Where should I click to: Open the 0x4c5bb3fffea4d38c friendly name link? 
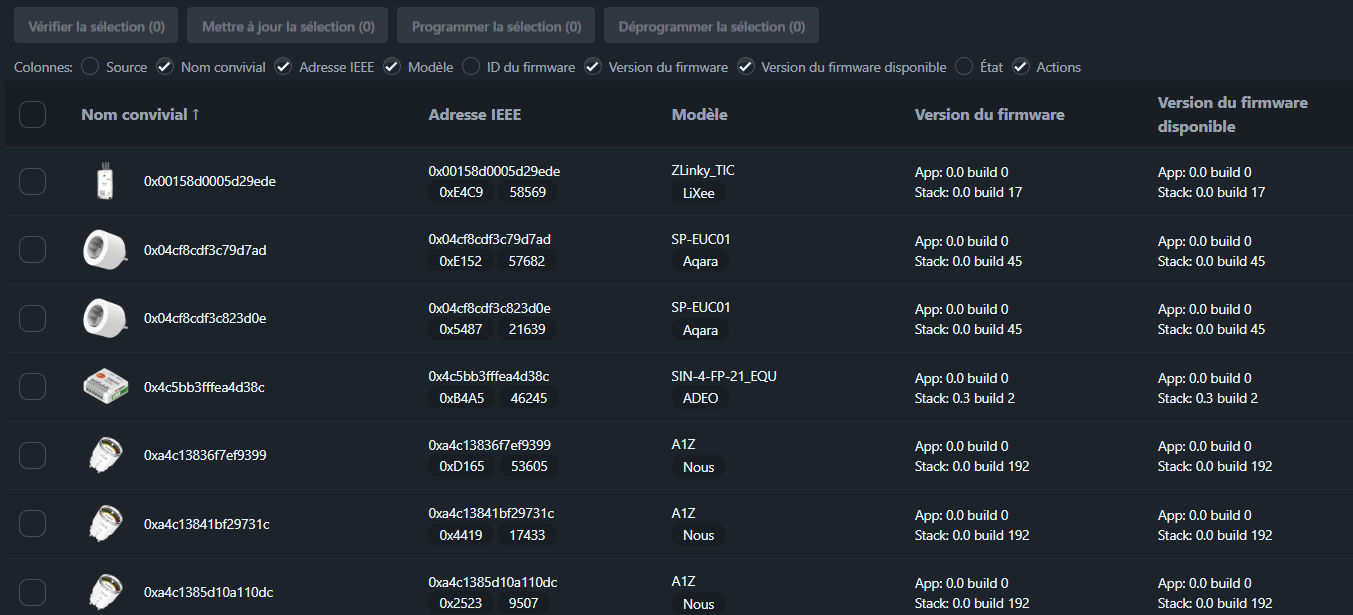pos(204,387)
